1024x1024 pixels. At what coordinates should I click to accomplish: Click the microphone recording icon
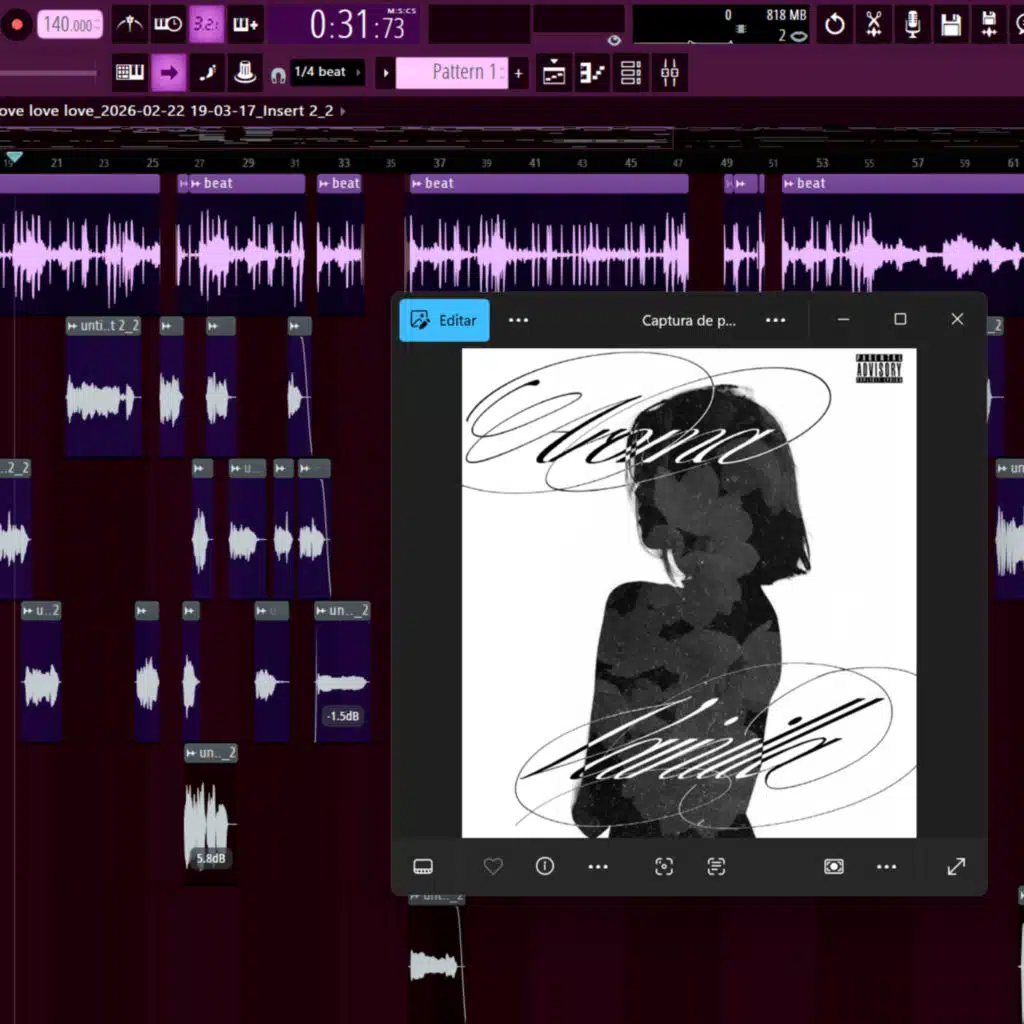click(x=912, y=24)
